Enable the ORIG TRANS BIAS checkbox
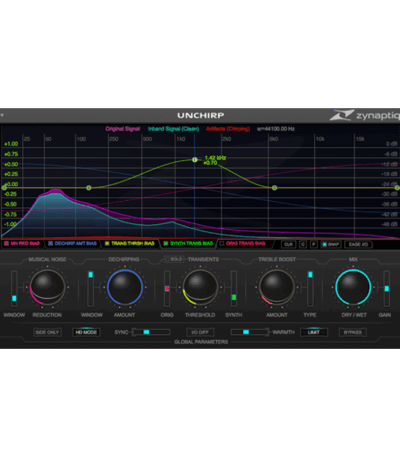This screenshot has height=457, width=400. (x=222, y=244)
